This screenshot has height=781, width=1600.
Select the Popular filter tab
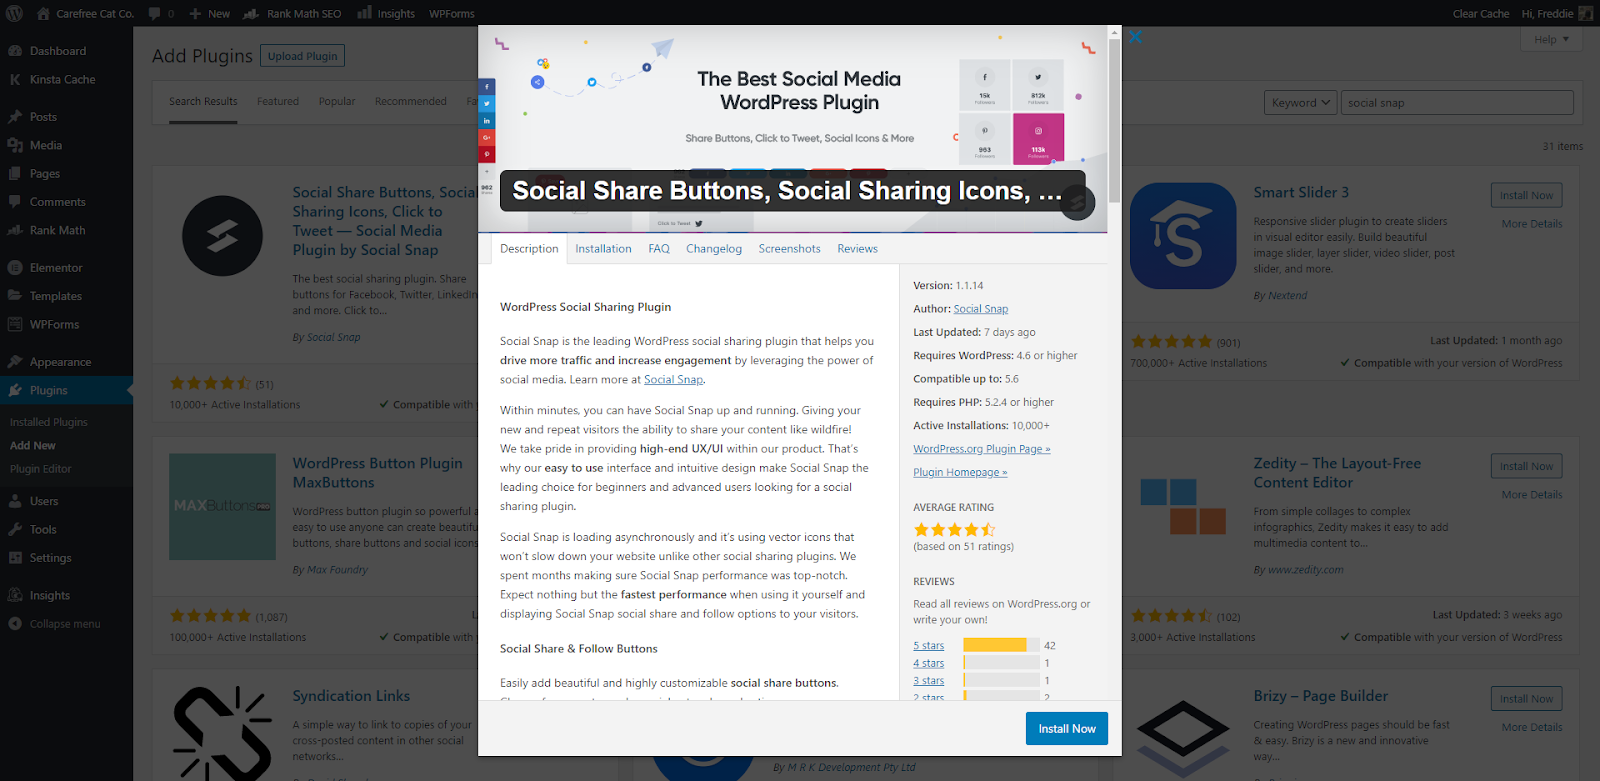[337, 102]
